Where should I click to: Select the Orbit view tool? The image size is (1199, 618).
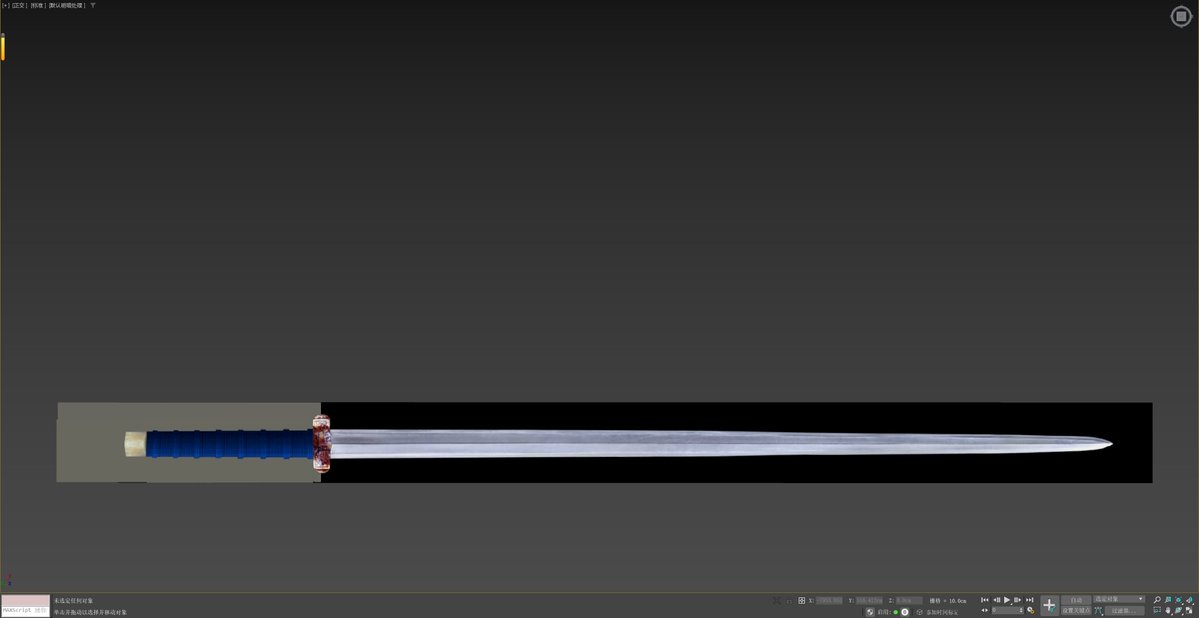click(x=1178, y=610)
